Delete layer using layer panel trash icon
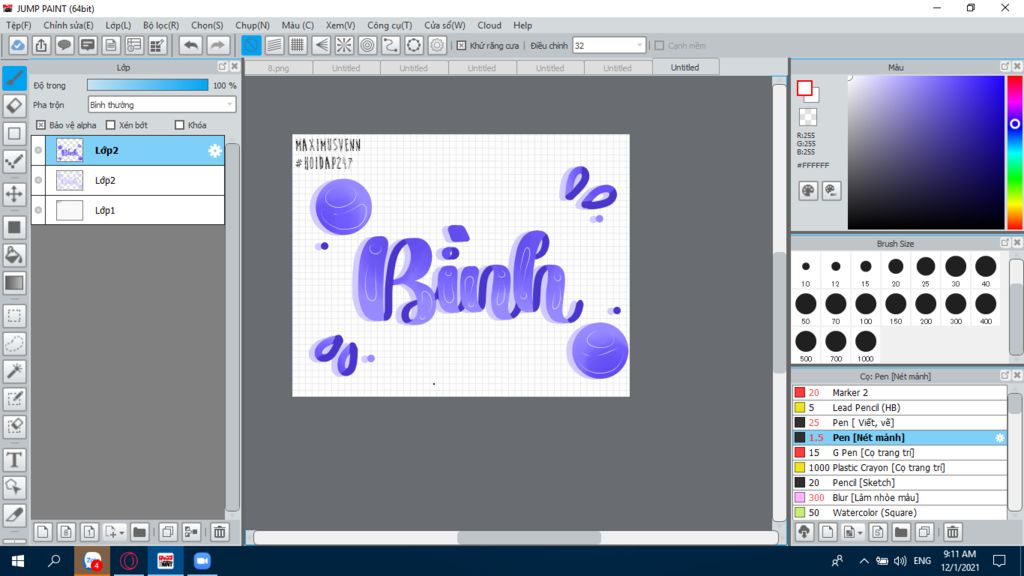 (x=219, y=532)
